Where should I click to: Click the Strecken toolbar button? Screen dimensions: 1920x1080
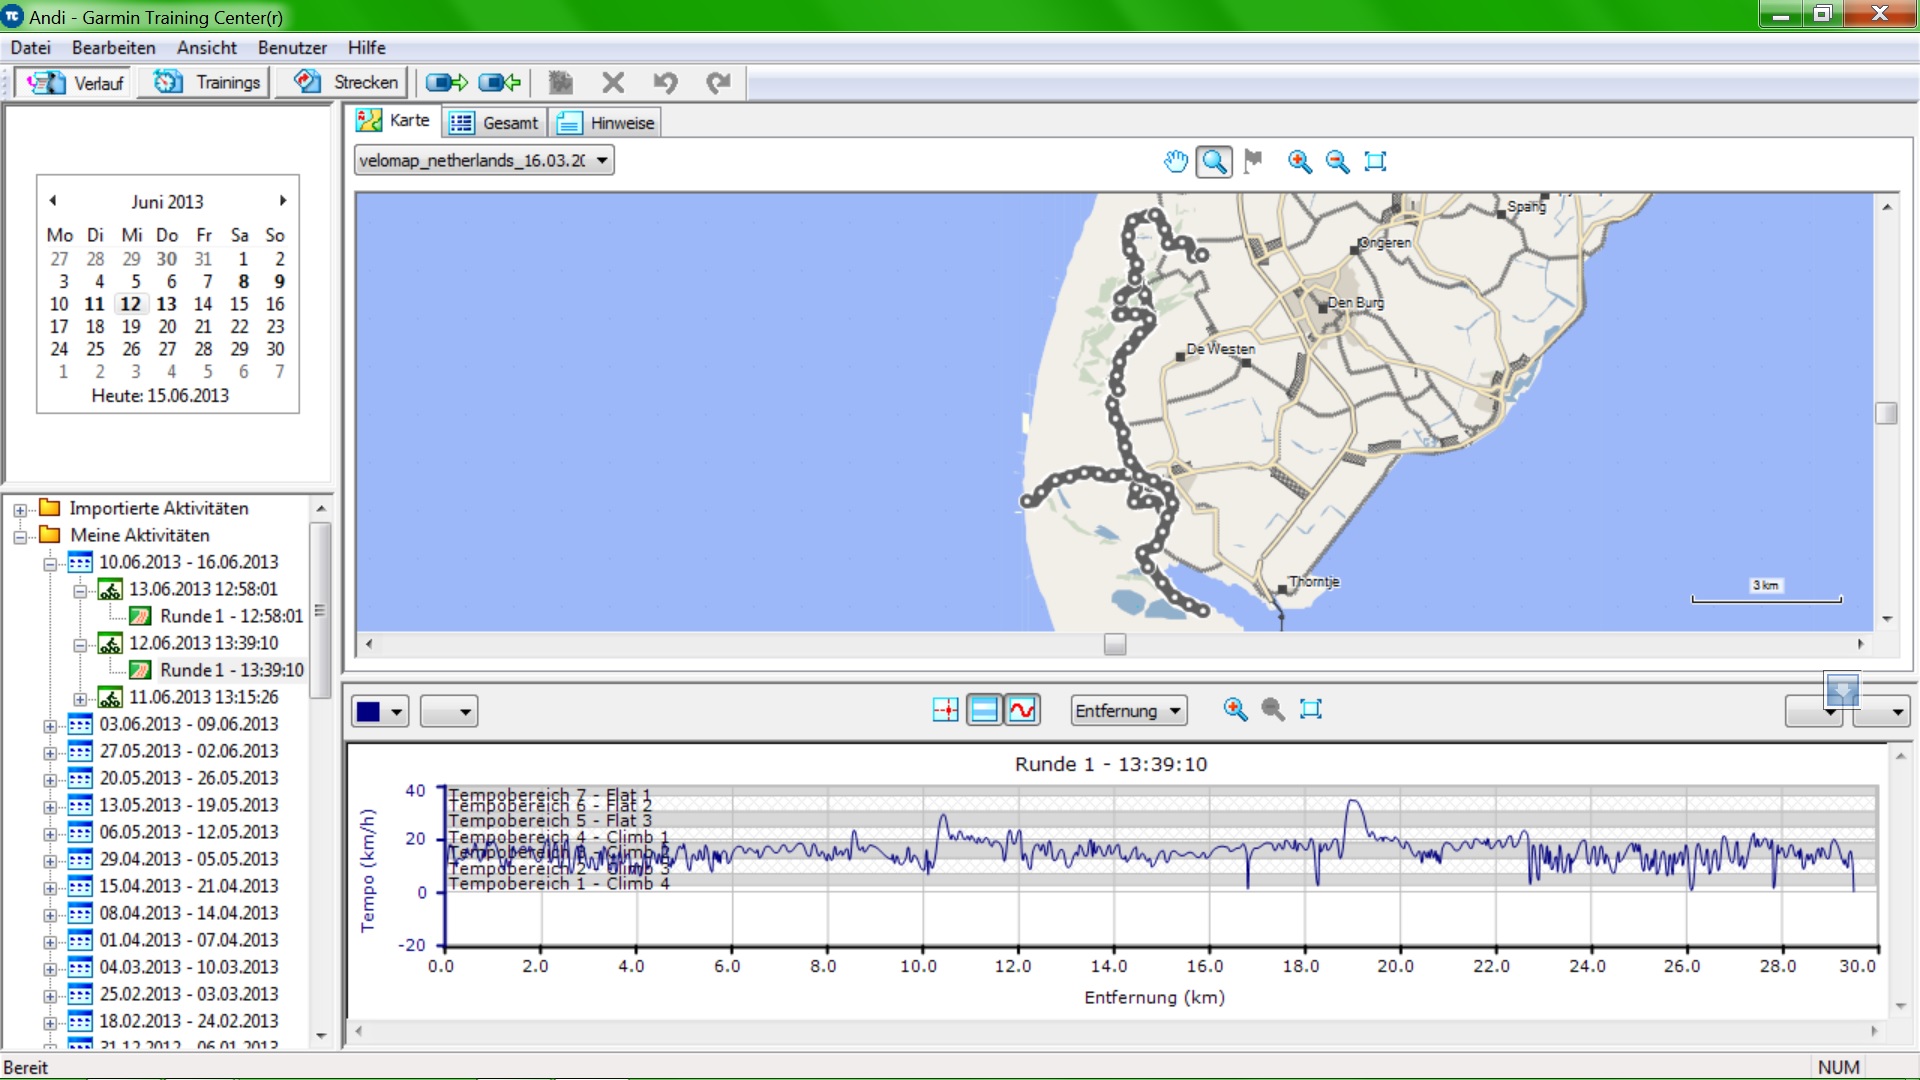pyautogui.click(x=344, y=83)
